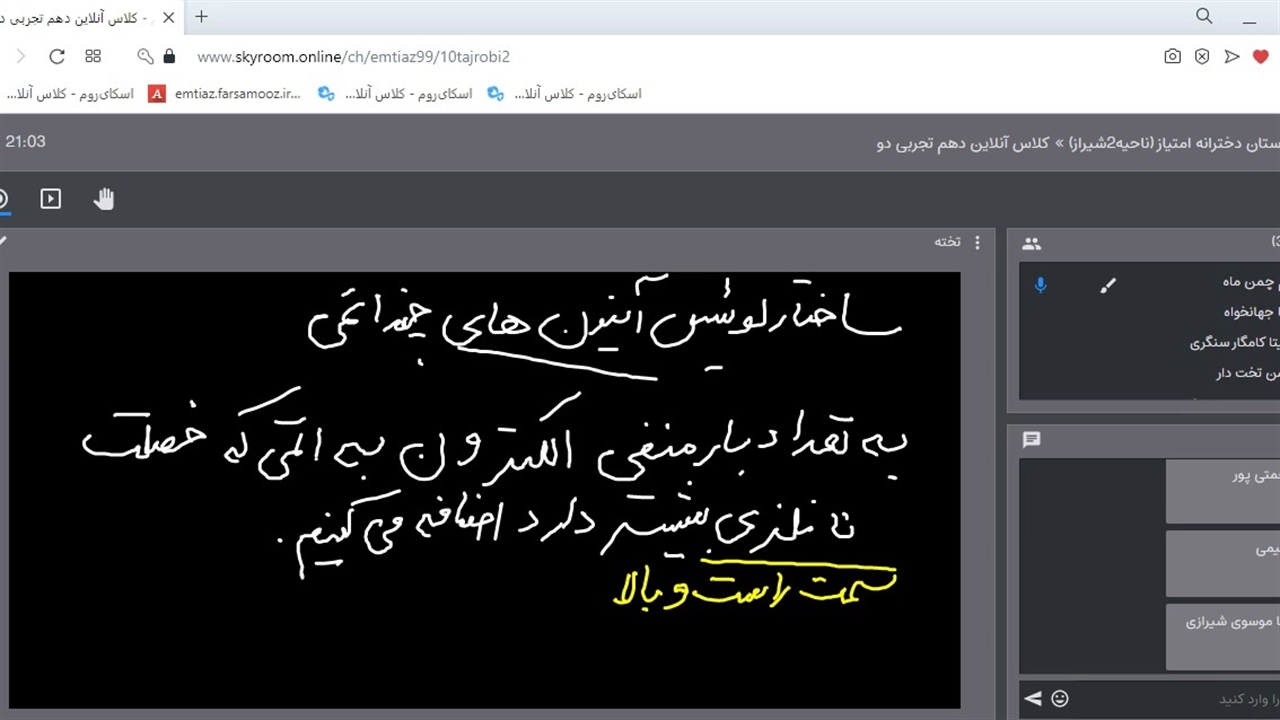Click the chat panel header icon
1280x720 pixels.
point(1032,440)
